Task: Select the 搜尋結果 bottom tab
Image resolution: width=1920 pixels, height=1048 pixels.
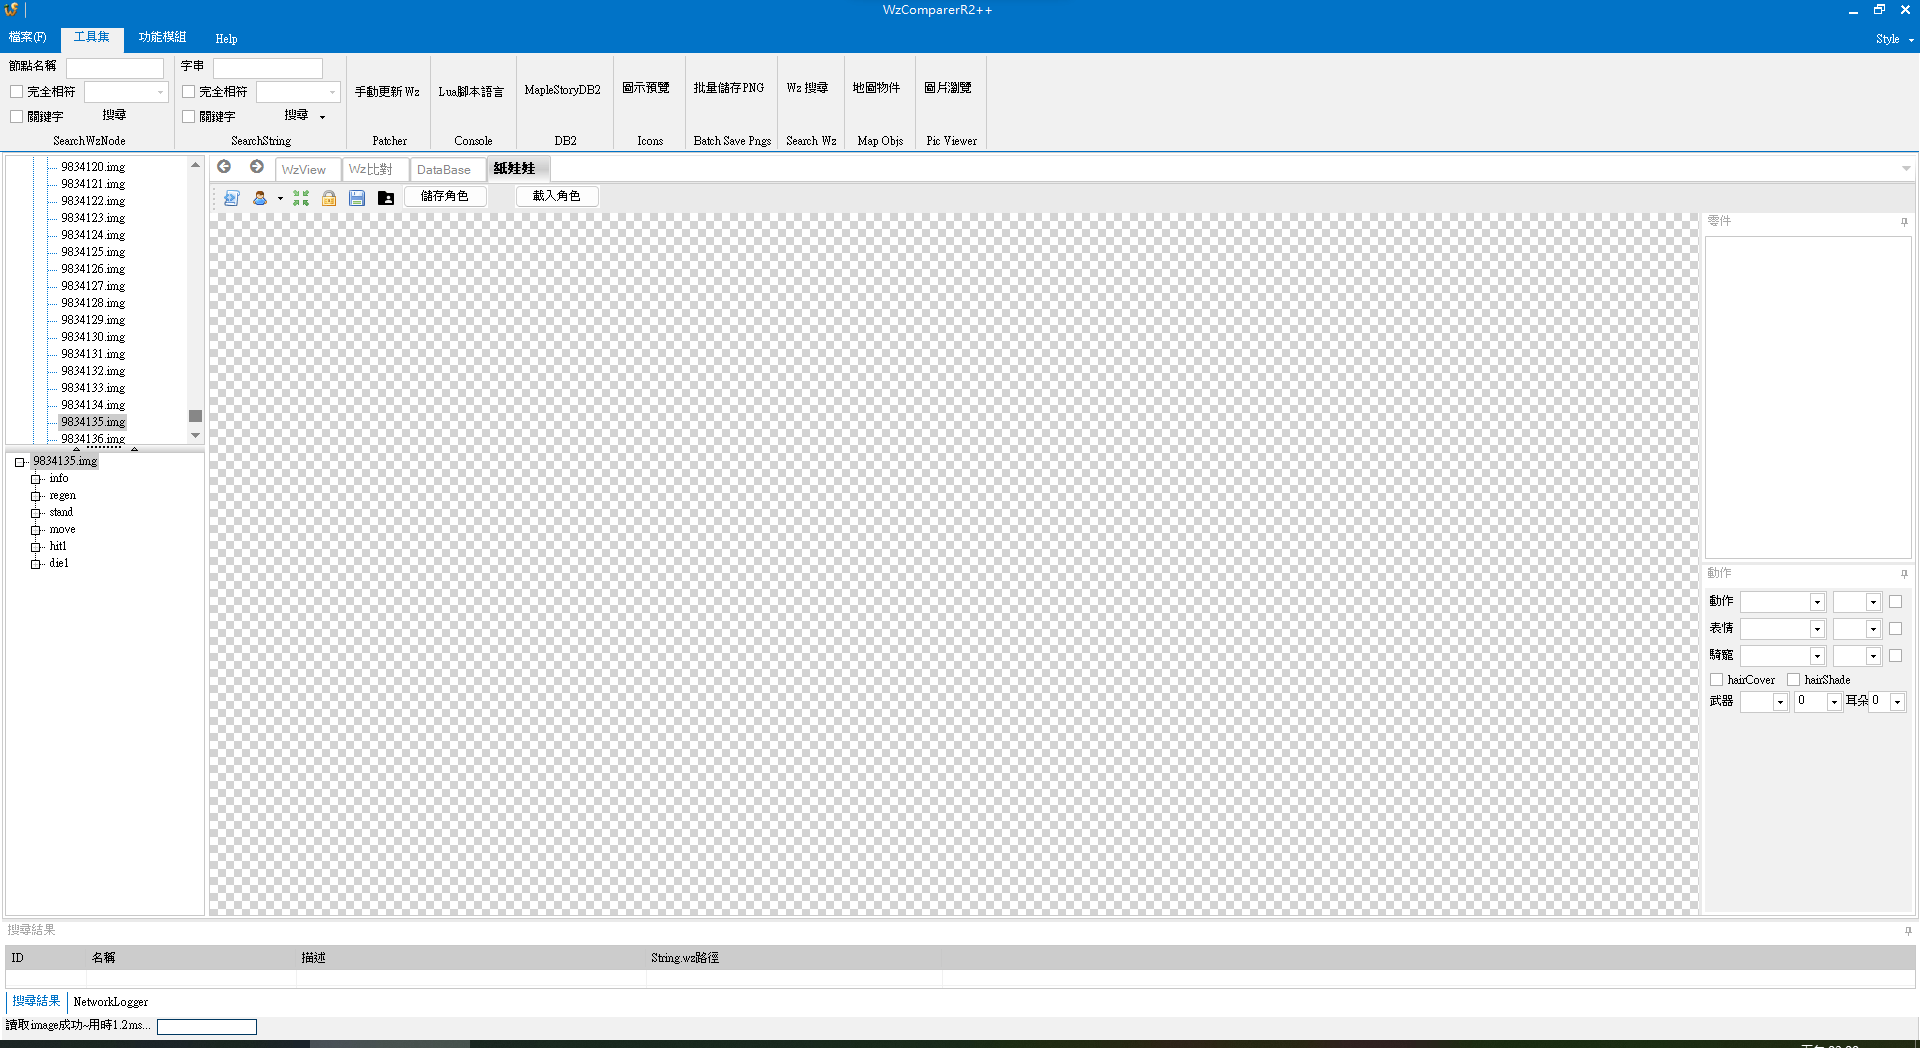Action: coord(36,1001)
